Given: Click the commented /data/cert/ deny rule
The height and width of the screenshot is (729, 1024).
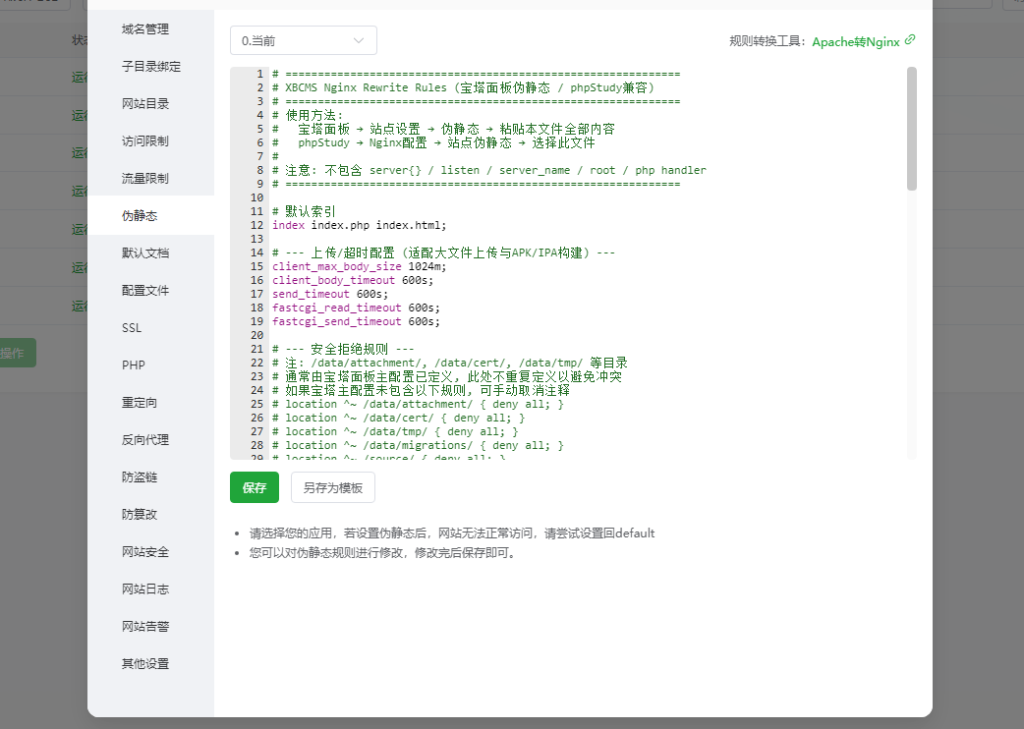Looking at the screenshot, I should (x=398, y=418).
